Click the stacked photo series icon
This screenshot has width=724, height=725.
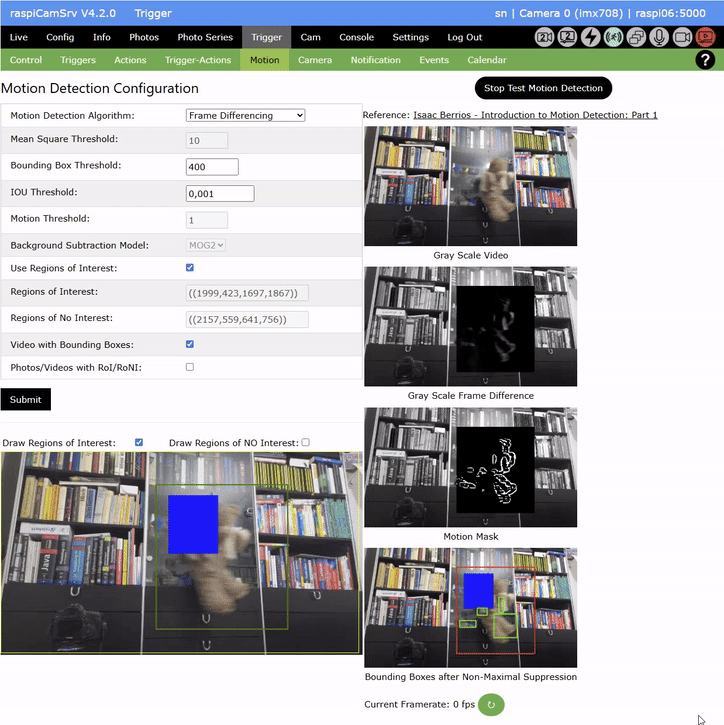coord(636,37)
